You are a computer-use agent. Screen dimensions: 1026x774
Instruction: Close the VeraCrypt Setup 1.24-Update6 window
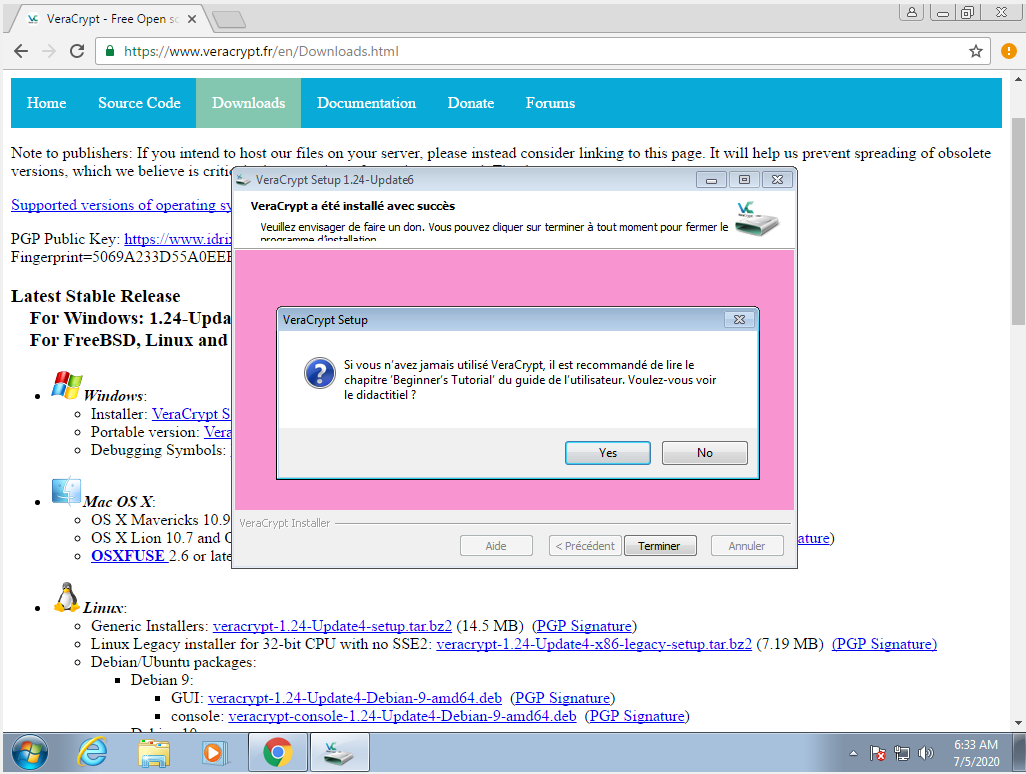click(x=777, y=180)
